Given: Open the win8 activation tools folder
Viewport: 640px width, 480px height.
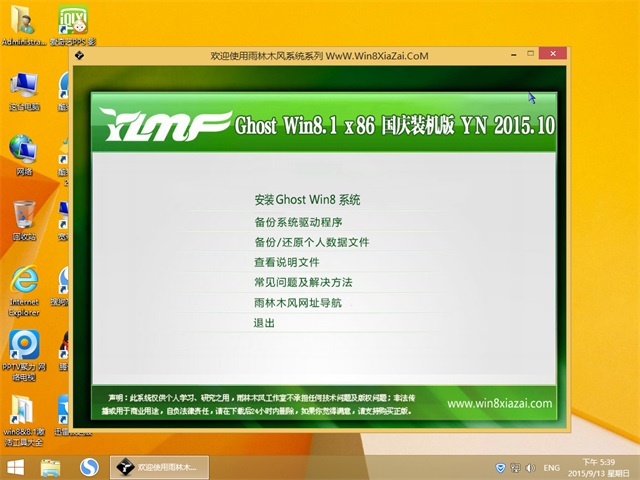Looking at the screenshot, I should pos(24,415).
